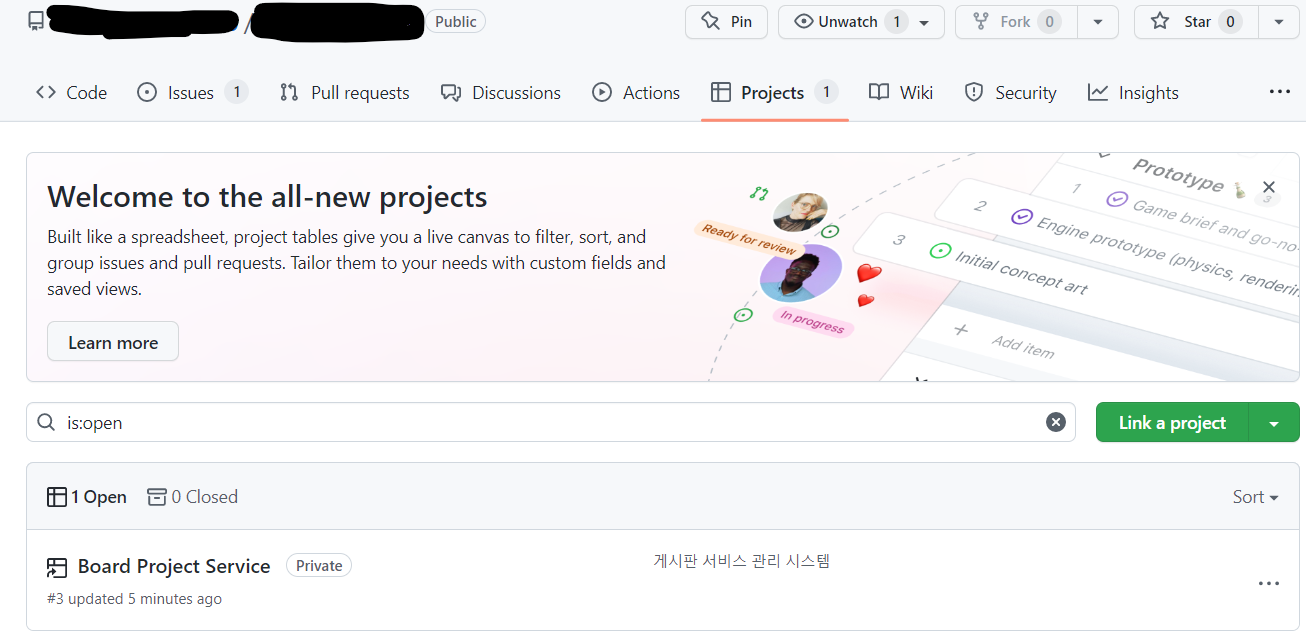Image resolution: width=1306 pixels, height=637 pixels.
Task: Expand the Fork options arrow
Action: (1098, 22)
